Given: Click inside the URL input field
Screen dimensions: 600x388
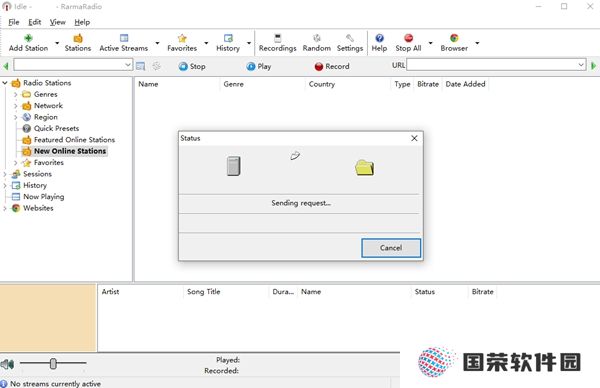Looking at the screenshot, I should click(492, 65).
